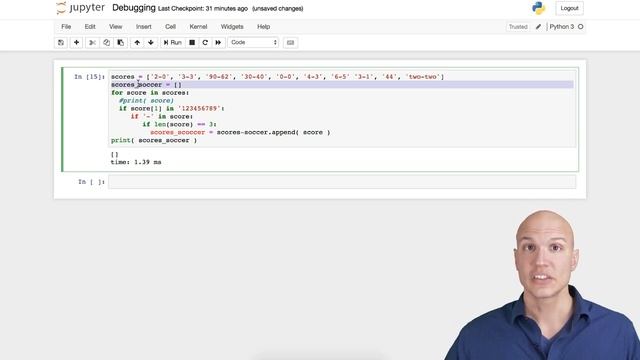Image resolution: width=640 pixels, height=360 pixels.
Task: Click the Python logo icon
Action: click(x=539, y=8)
